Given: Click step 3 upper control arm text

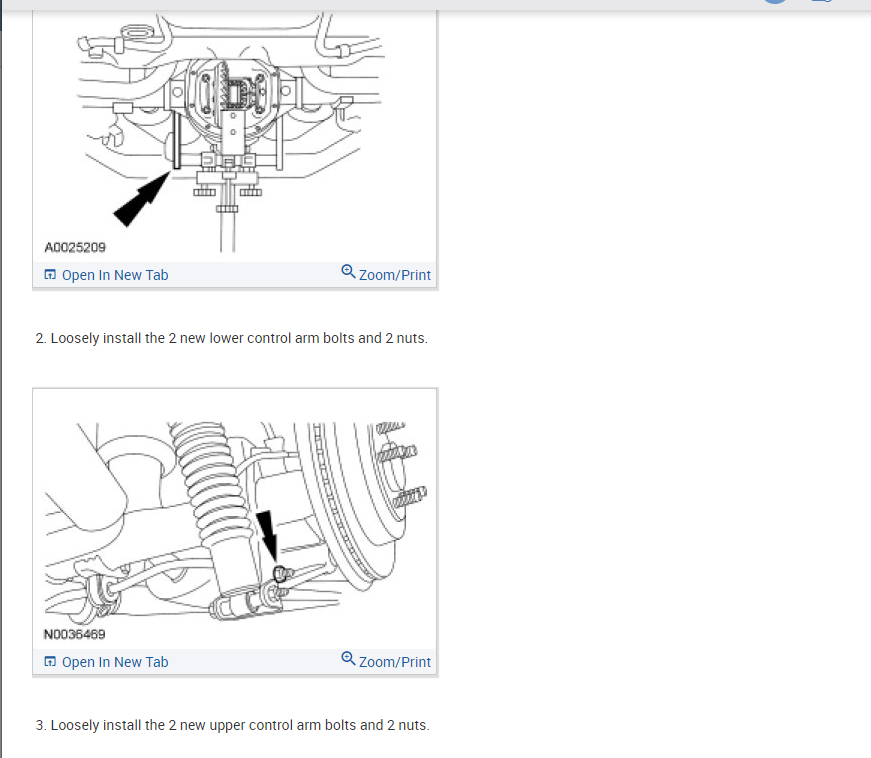Looking at the screenshot, I should pyautogui.click(x=233, y=725).
